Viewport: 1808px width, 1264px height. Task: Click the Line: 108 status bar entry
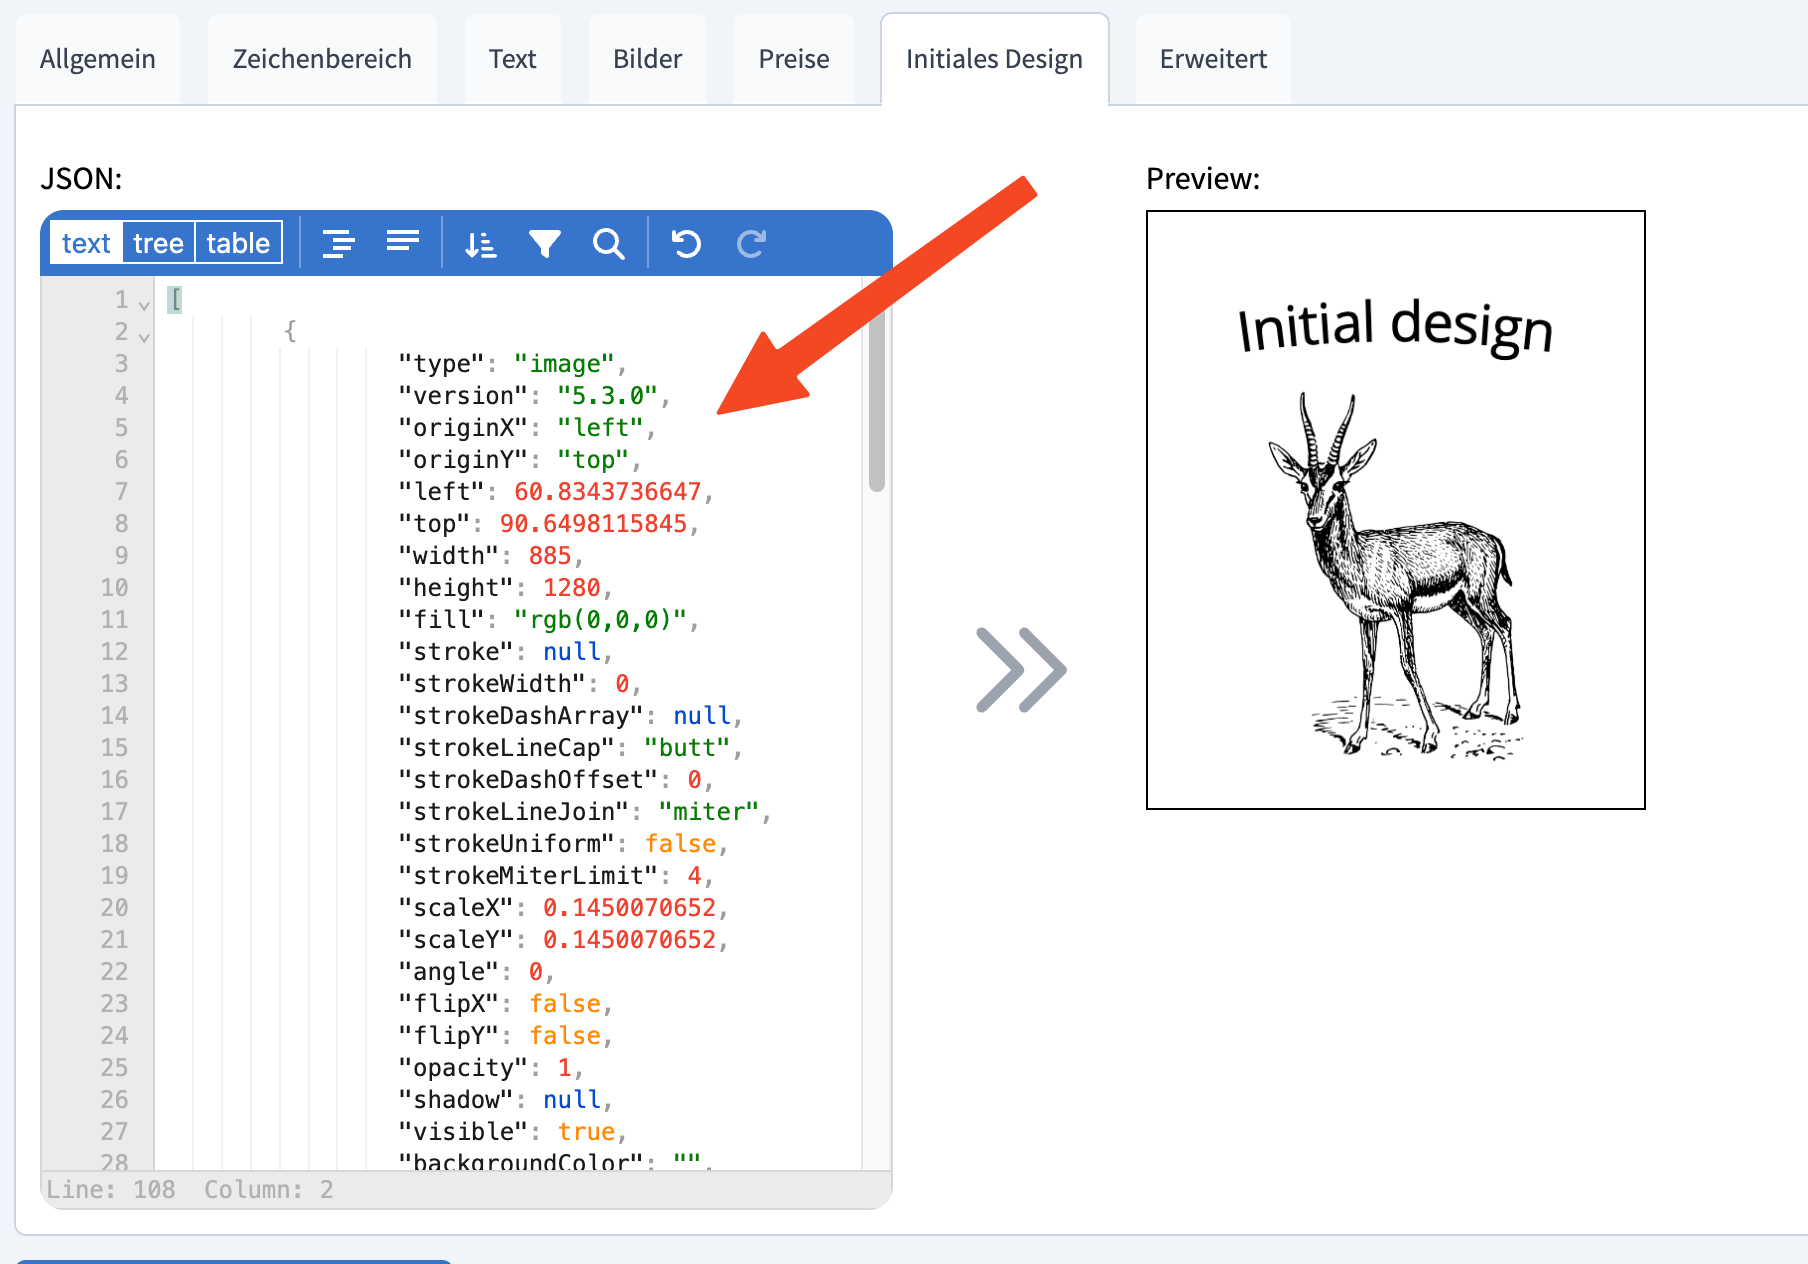(111, 1190)
